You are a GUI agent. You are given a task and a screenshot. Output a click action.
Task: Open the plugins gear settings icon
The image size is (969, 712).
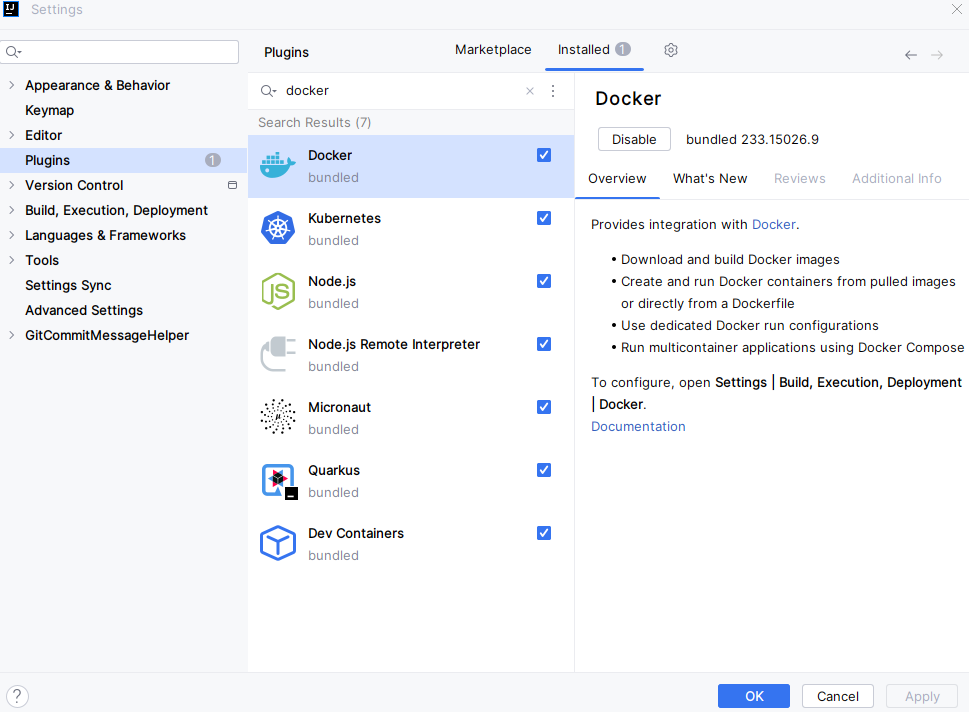pyautogui.click(x=671, y=50)
